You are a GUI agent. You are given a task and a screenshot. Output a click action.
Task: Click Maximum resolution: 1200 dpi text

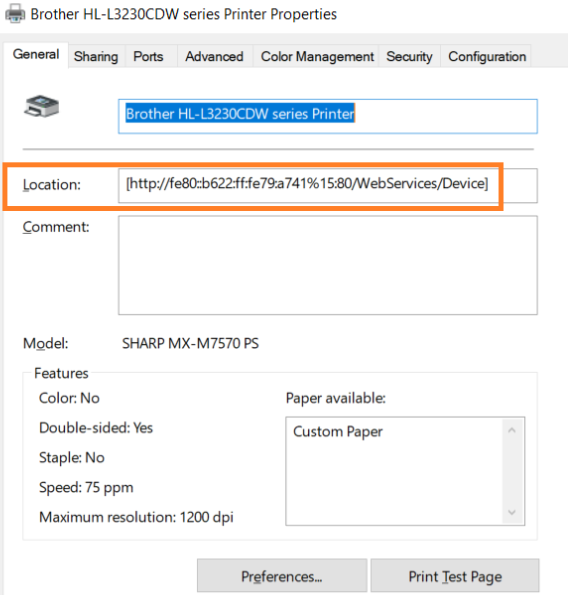136,517
